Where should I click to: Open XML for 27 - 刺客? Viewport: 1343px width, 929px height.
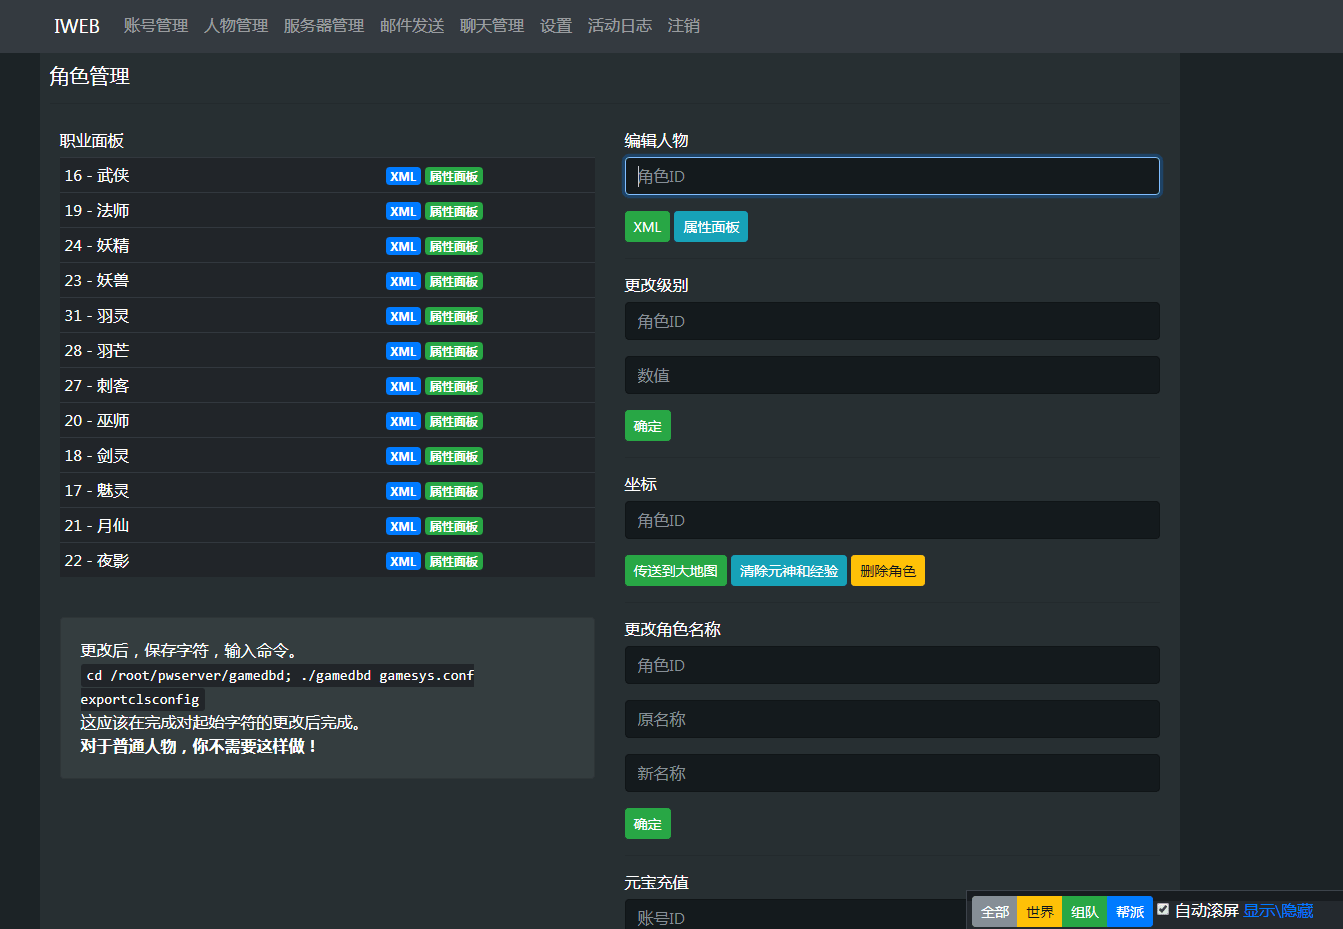[x=403, y=386]
